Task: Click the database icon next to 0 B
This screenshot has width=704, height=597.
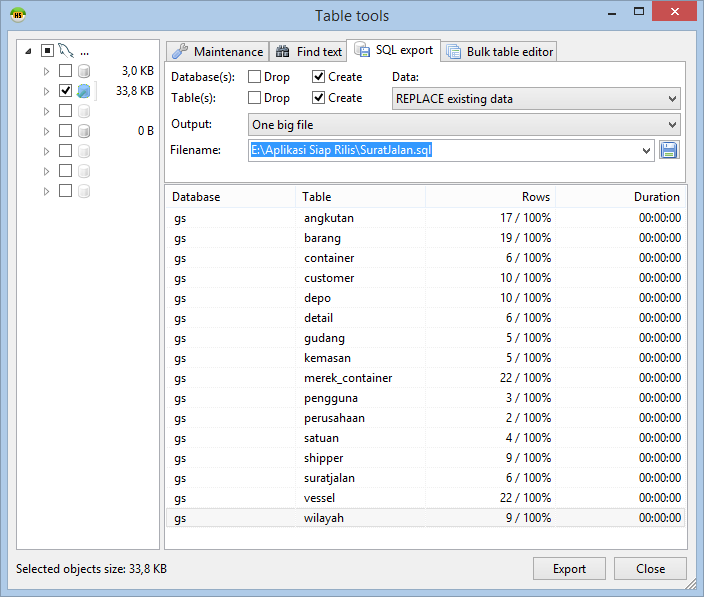Action: pos(84,131)
